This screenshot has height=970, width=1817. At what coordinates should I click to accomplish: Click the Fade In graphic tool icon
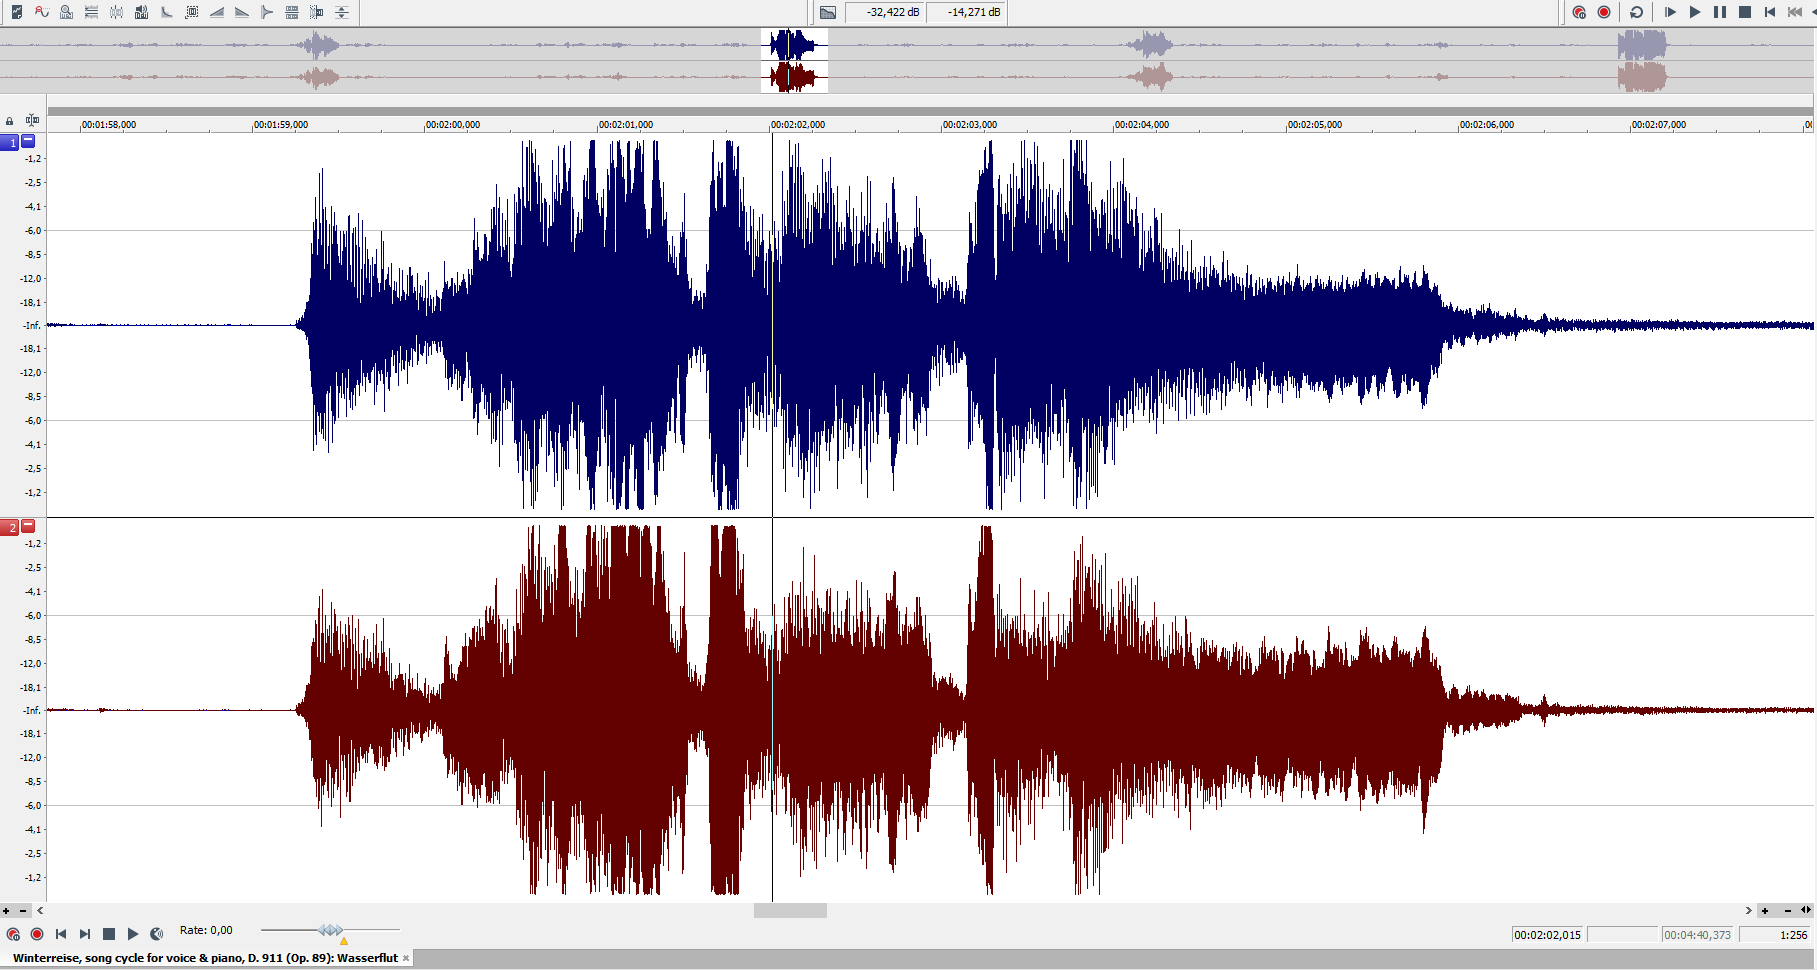coord(217,12)
